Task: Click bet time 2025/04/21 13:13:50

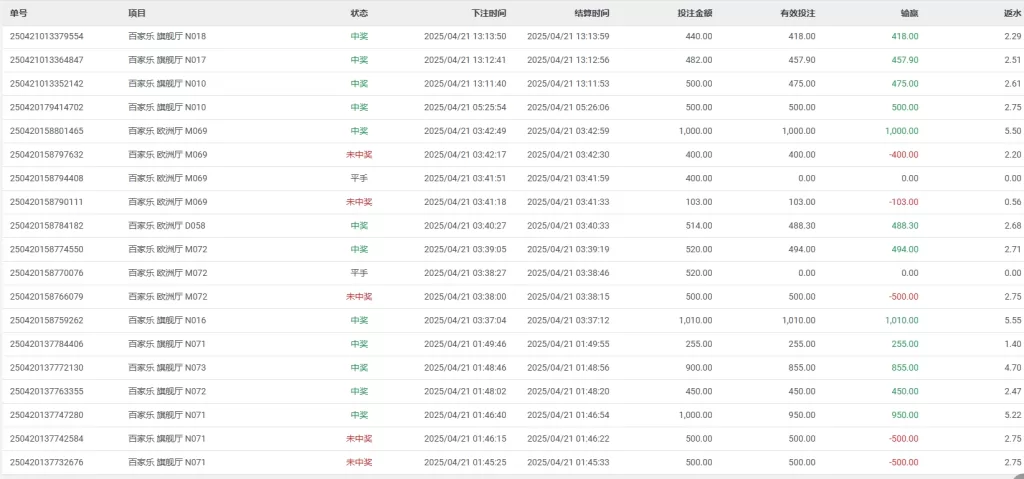Action: (x=465, y=37)
